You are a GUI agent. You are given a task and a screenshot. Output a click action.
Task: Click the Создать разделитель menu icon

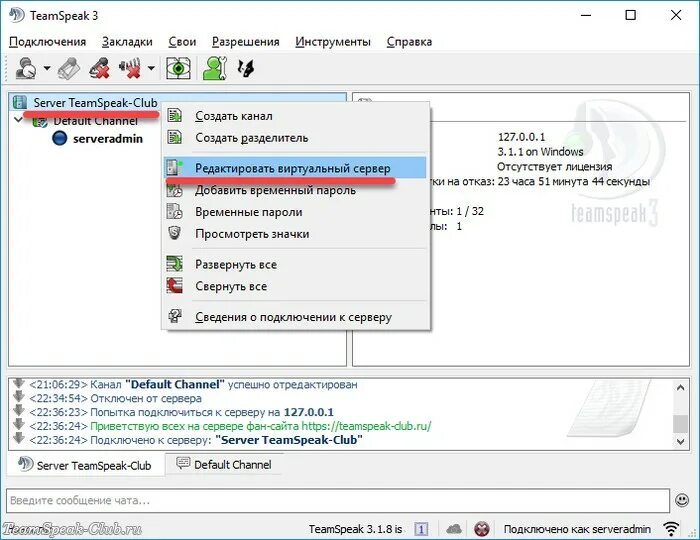(175, 137)
